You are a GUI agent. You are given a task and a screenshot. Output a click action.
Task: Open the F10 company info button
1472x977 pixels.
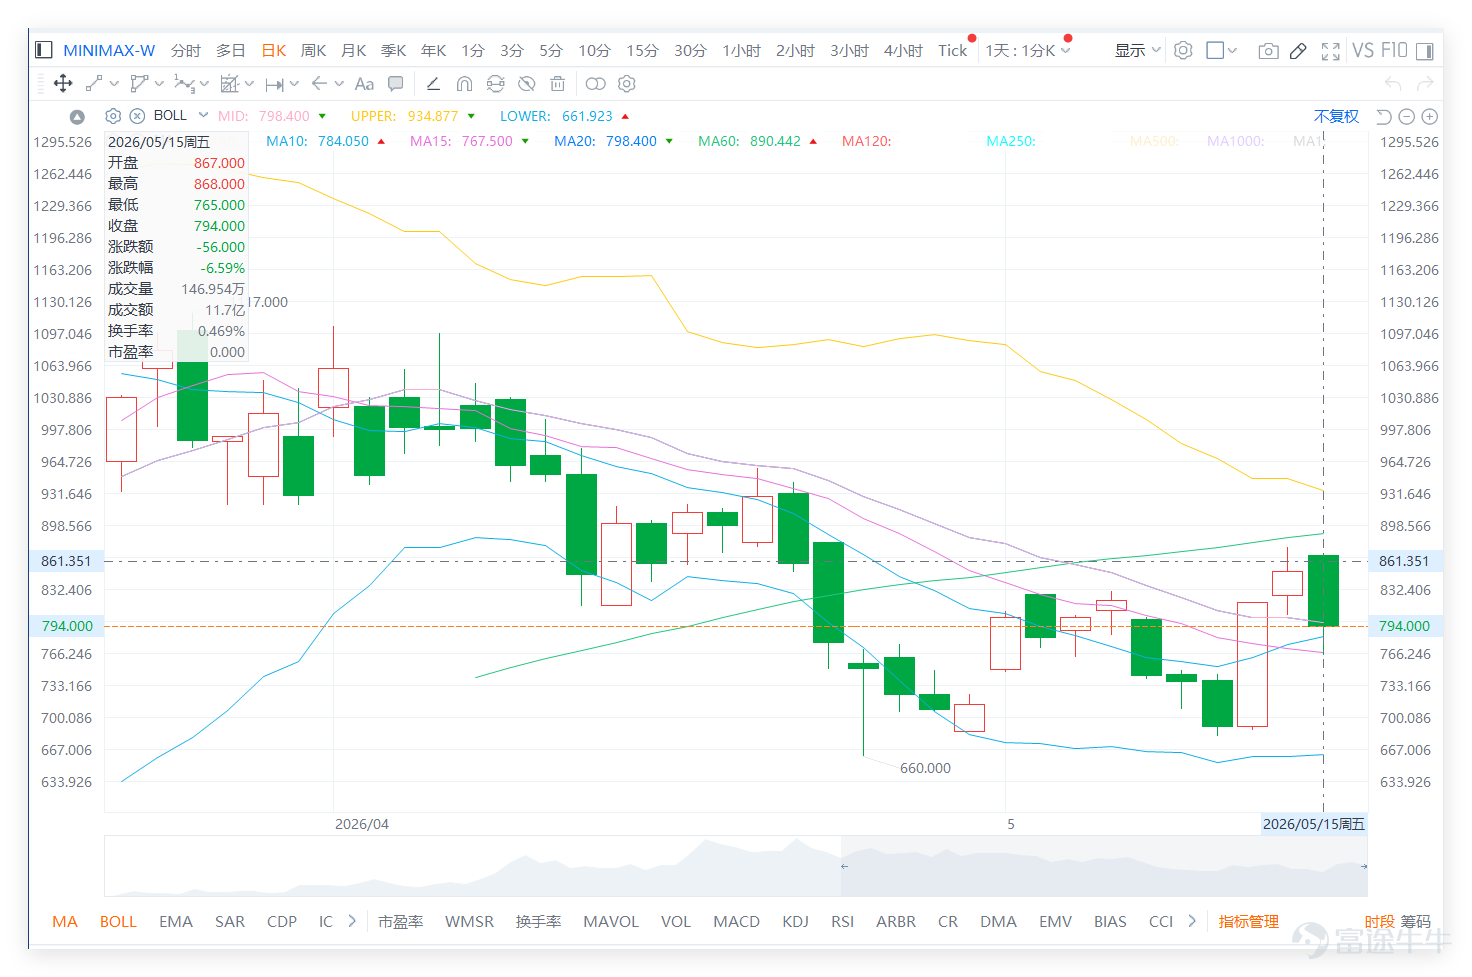click(1394, 50)
